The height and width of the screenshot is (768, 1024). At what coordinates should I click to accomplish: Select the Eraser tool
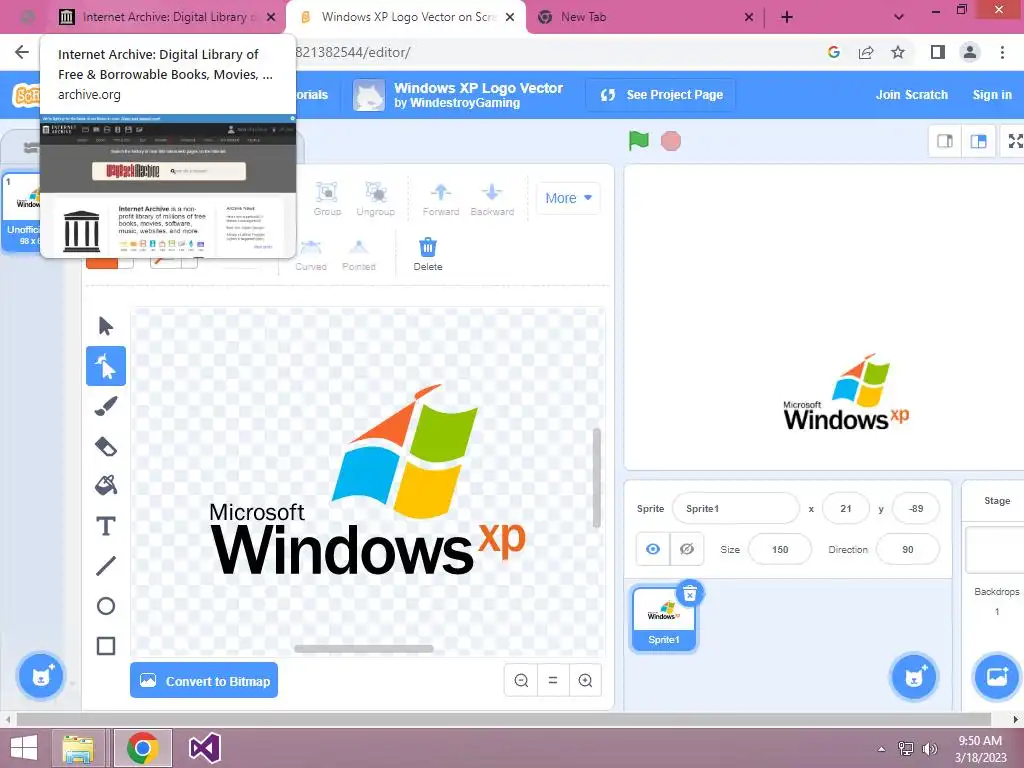pos(106,446)
